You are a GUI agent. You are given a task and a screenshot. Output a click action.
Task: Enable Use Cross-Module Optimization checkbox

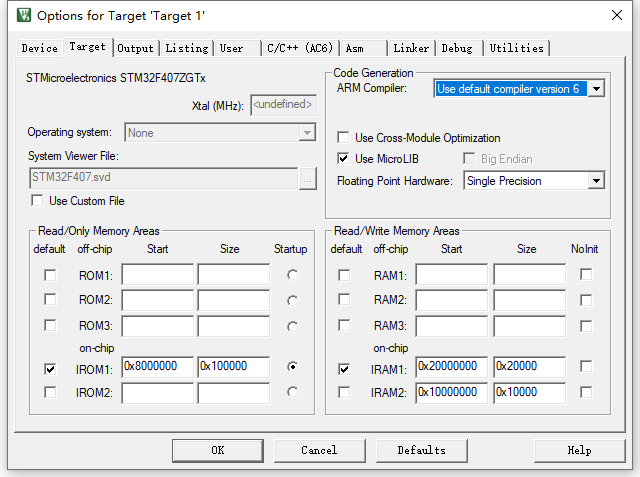(344, 138)
